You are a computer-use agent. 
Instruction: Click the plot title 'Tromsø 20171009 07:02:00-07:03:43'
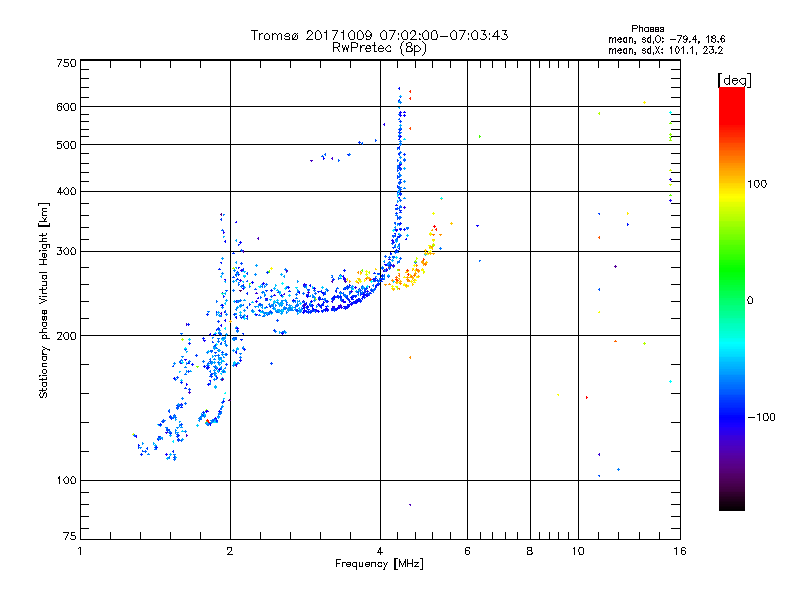point(379,35)
